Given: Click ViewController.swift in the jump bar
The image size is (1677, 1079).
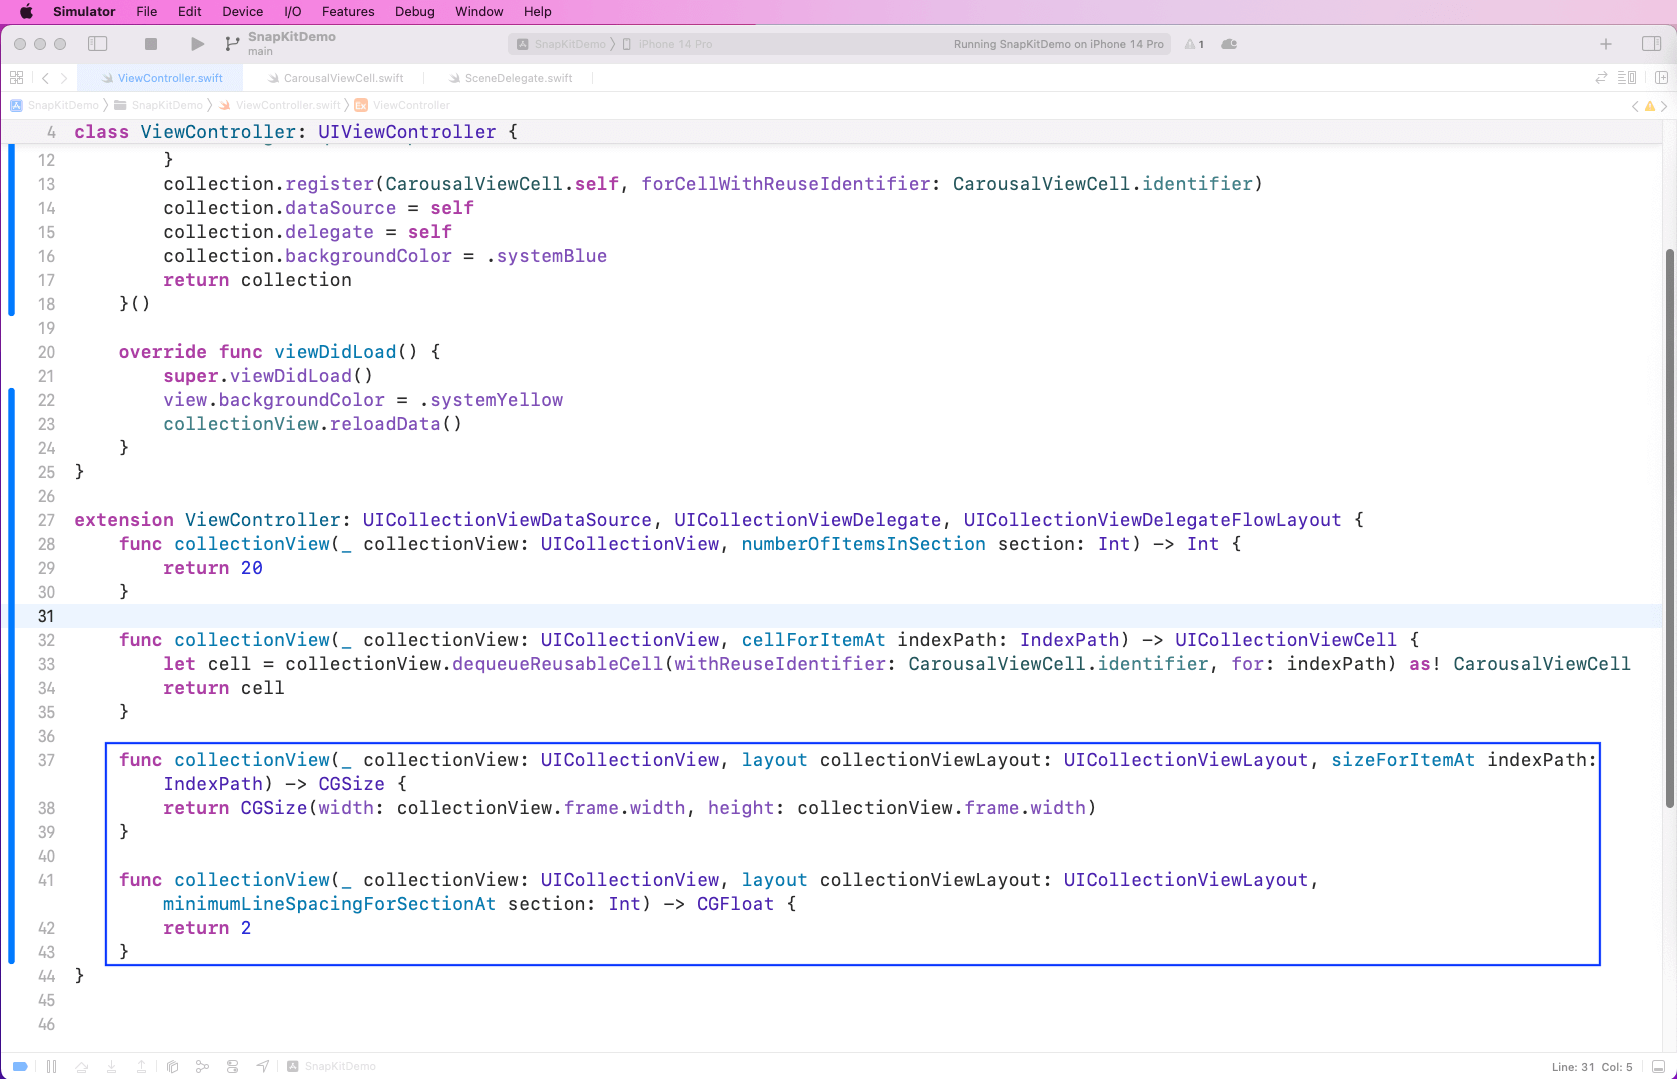Looking at the screenshot, I should pyautogui.click(x=287, y=105).
